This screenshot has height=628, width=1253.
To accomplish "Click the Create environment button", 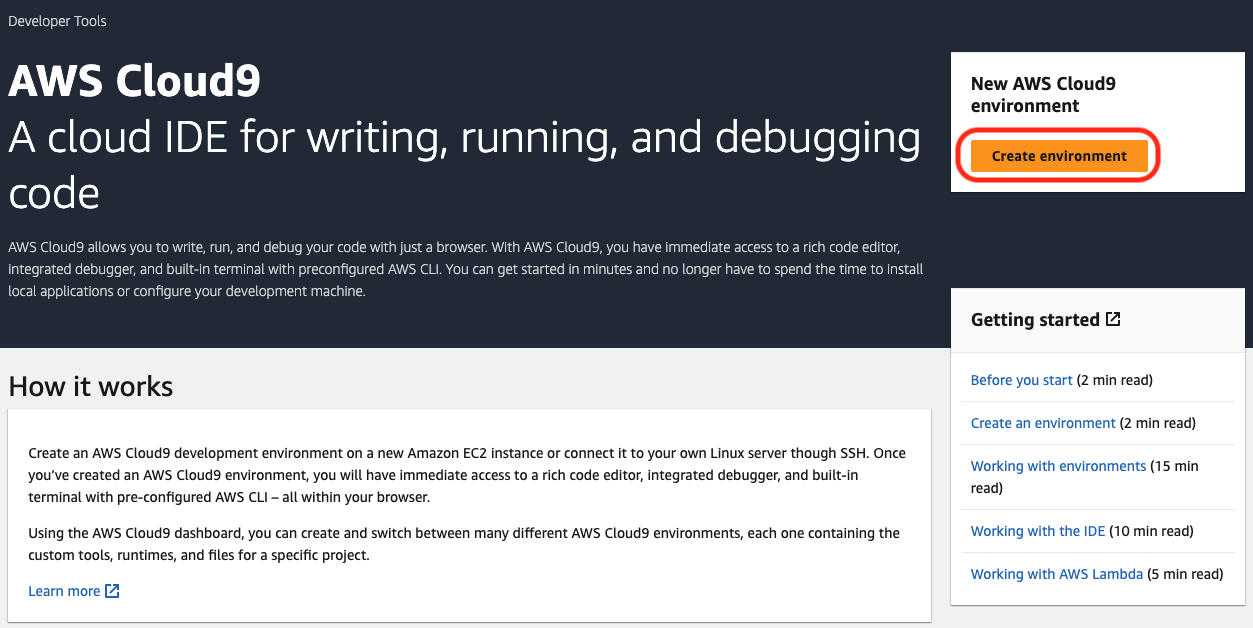I will pyautogui.click(x=1059, y=156).
